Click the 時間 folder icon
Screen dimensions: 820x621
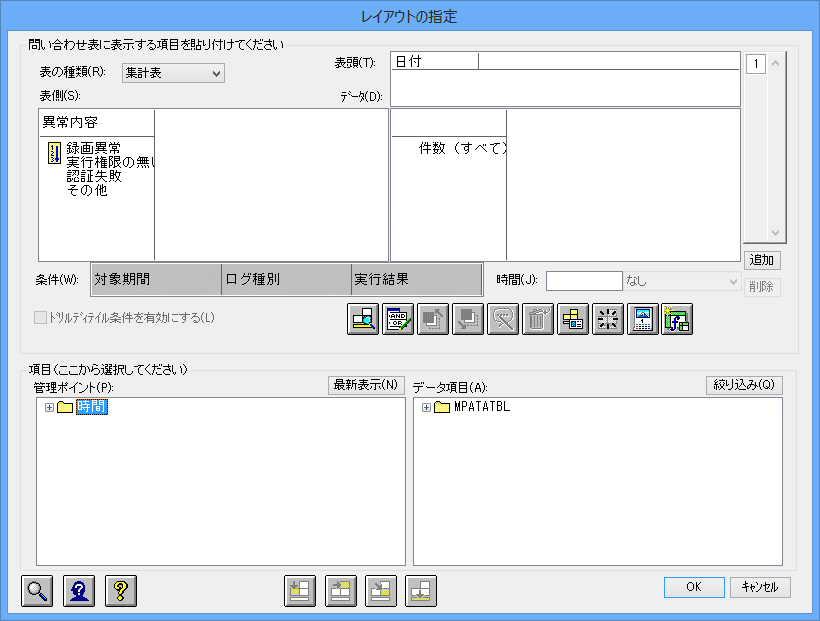click(x=65, y=407)
